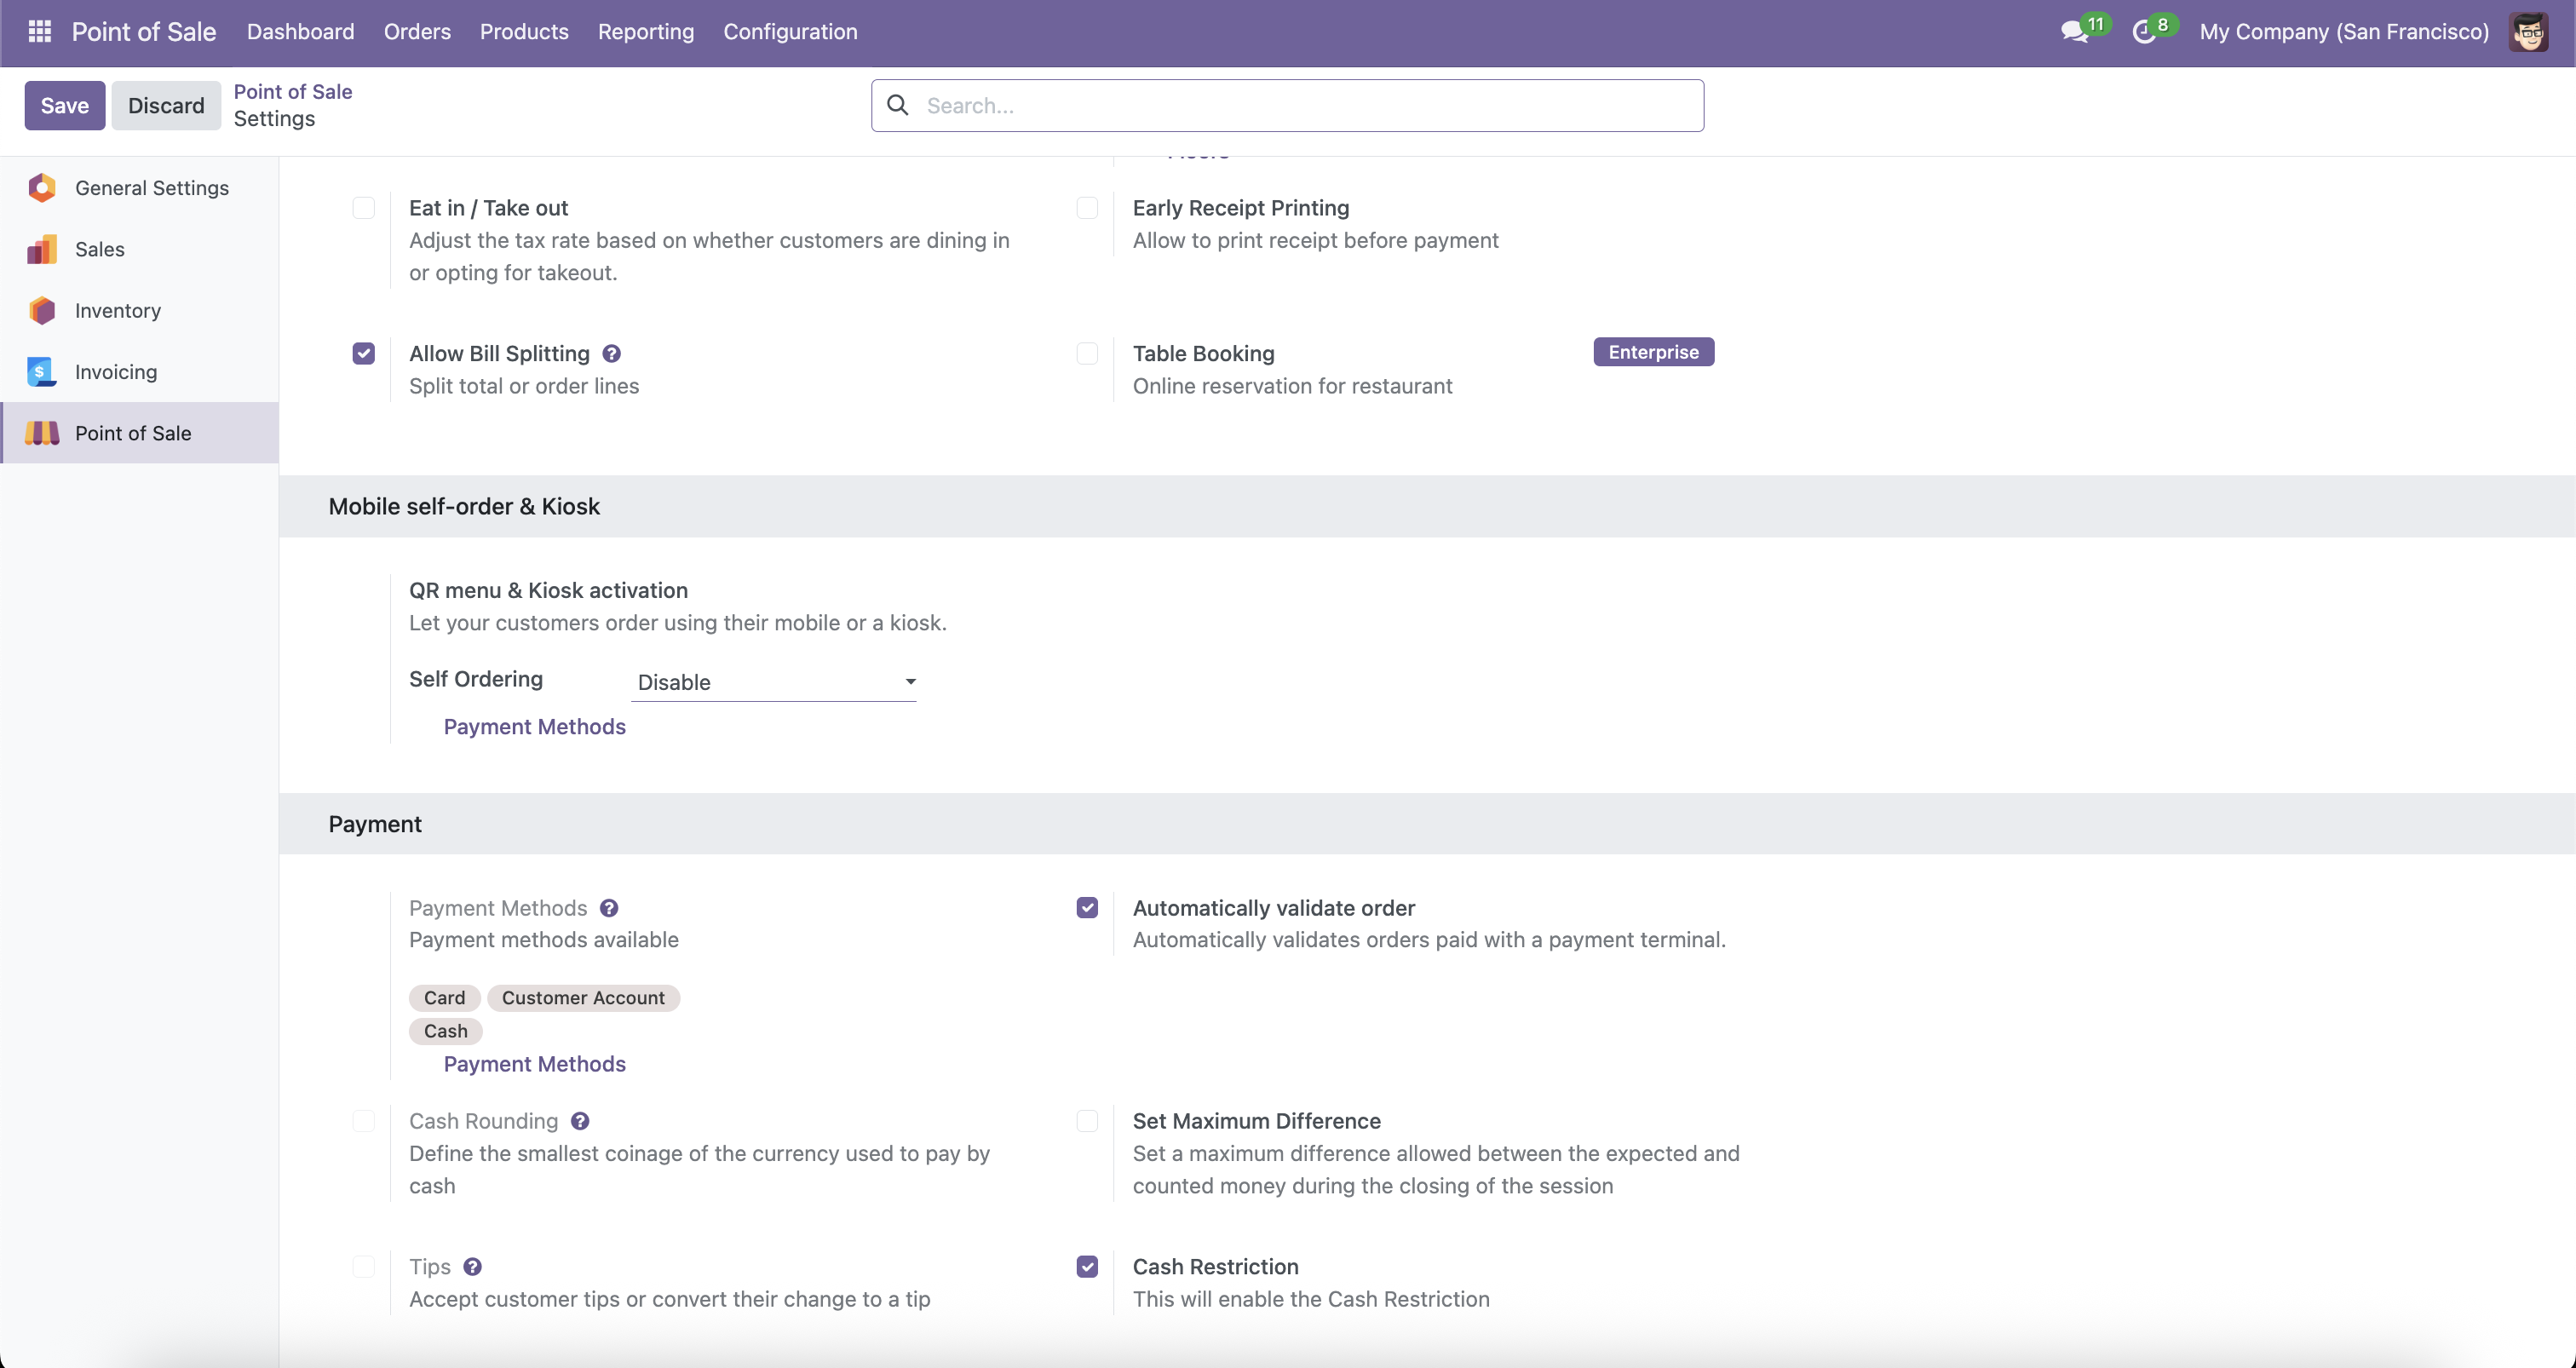Open the Products menu
Screen dimensions: 2576x1368
tap(524, 32)
